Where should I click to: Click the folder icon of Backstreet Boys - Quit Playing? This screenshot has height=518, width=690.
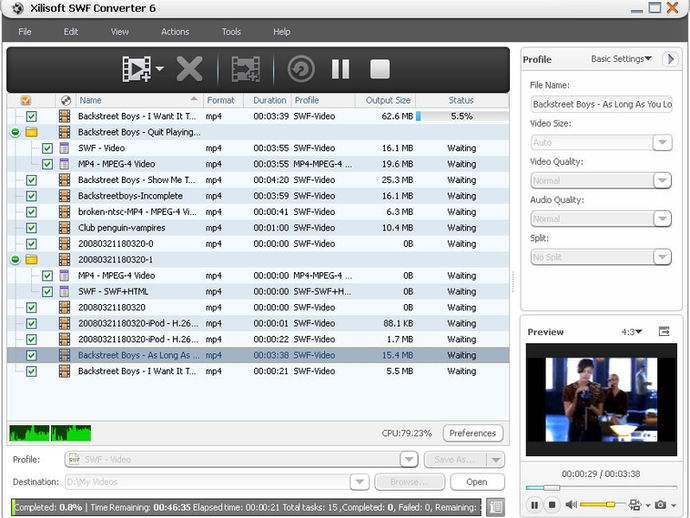click(31, 132)
